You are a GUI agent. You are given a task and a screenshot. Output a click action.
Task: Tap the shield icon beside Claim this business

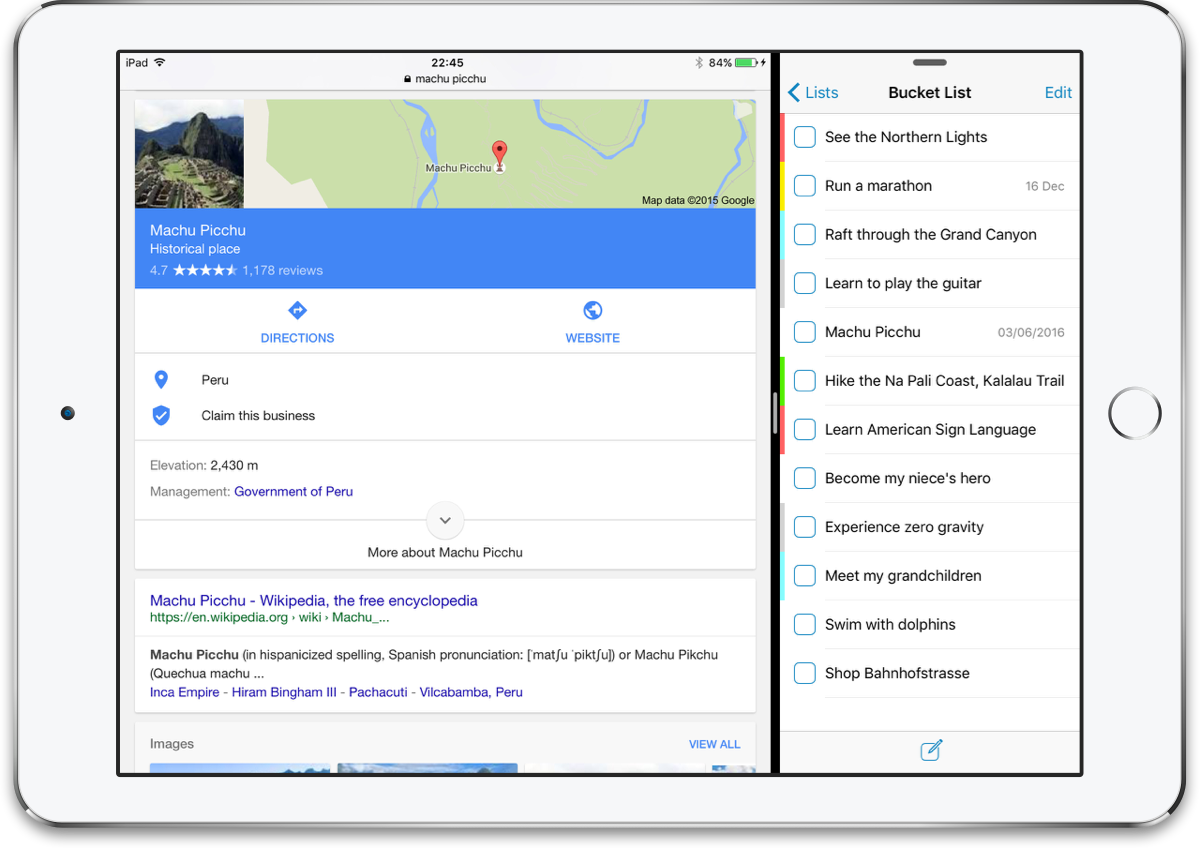161,415
